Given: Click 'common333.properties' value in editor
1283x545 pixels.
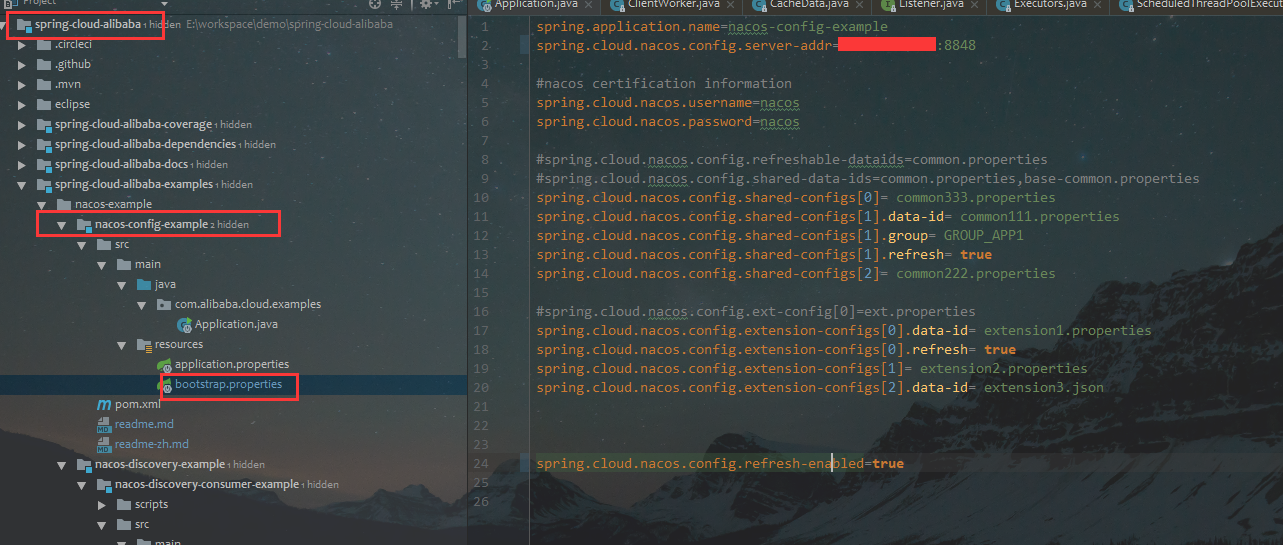Looking at the screenshot, I should (976, 197).
